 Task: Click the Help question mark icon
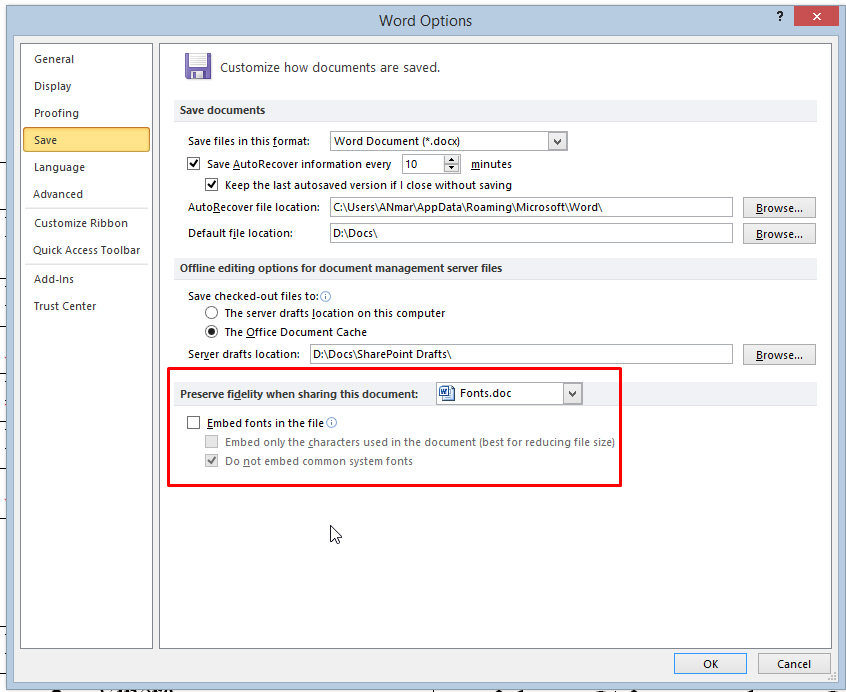click(779, 18)
